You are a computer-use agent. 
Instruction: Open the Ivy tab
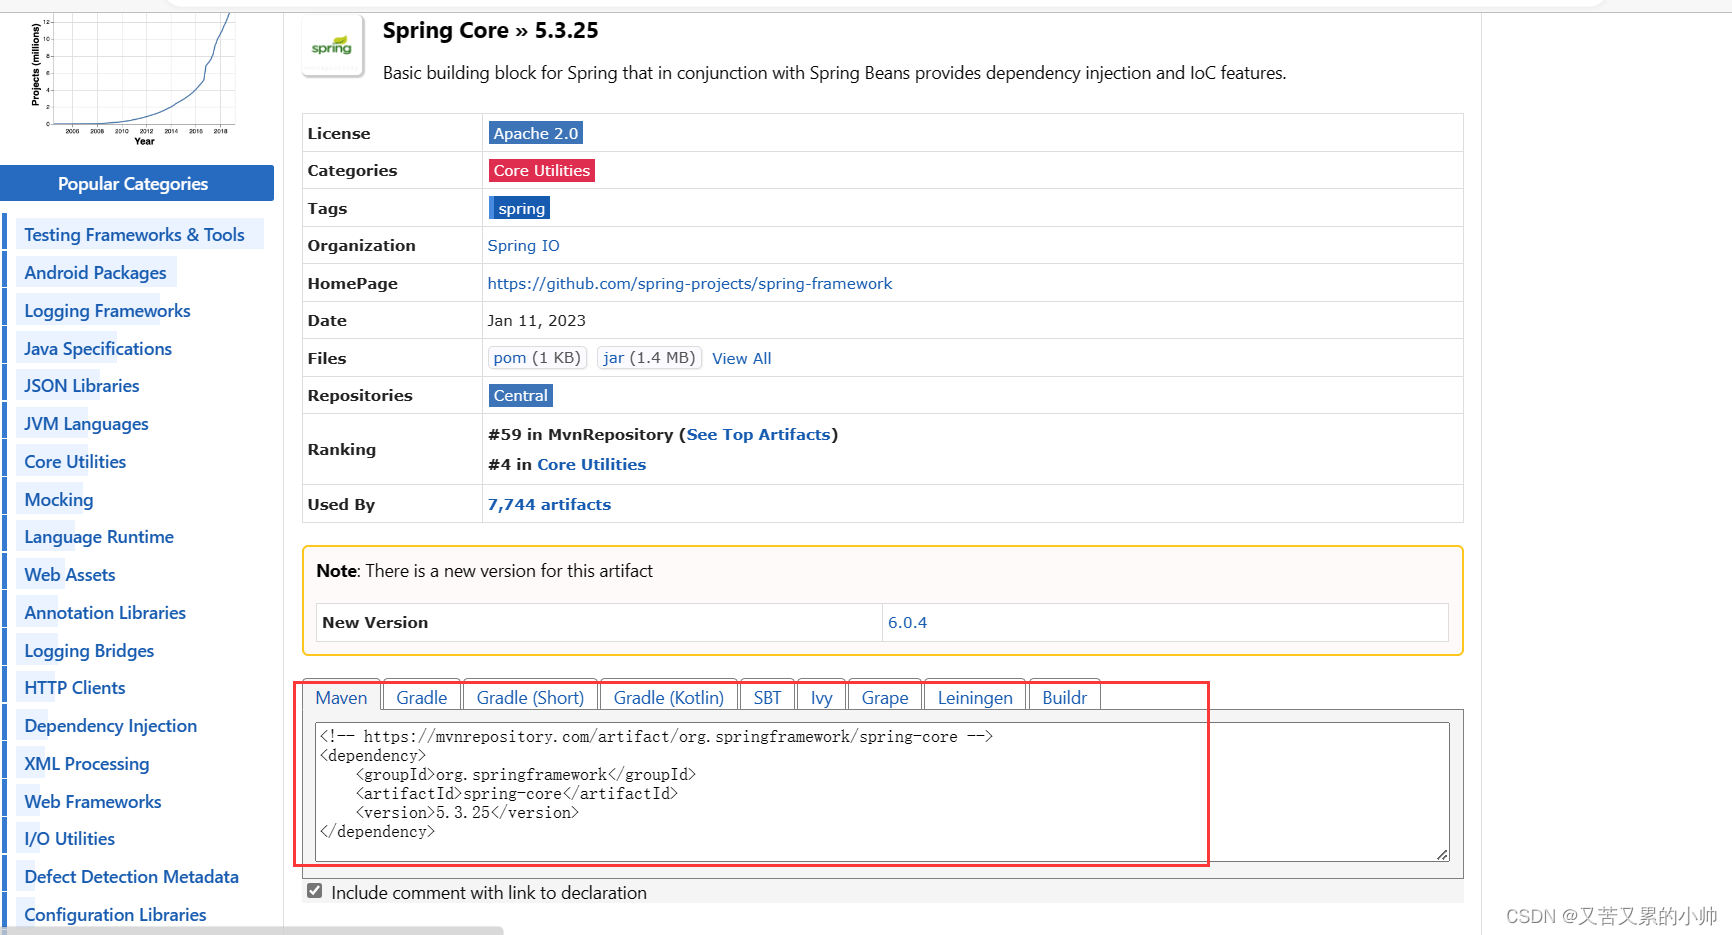coord(822,697)
